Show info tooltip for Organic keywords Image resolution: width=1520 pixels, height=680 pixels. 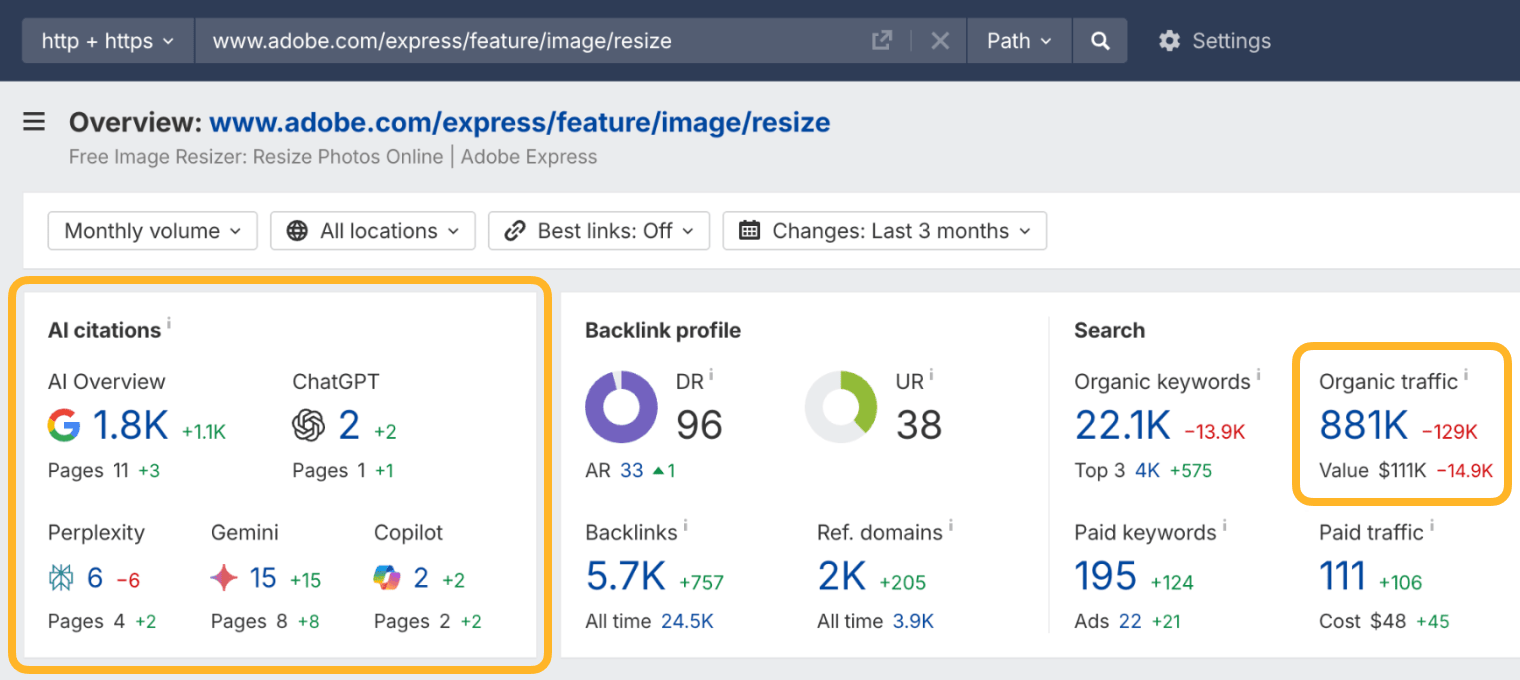click(1259, 375)
